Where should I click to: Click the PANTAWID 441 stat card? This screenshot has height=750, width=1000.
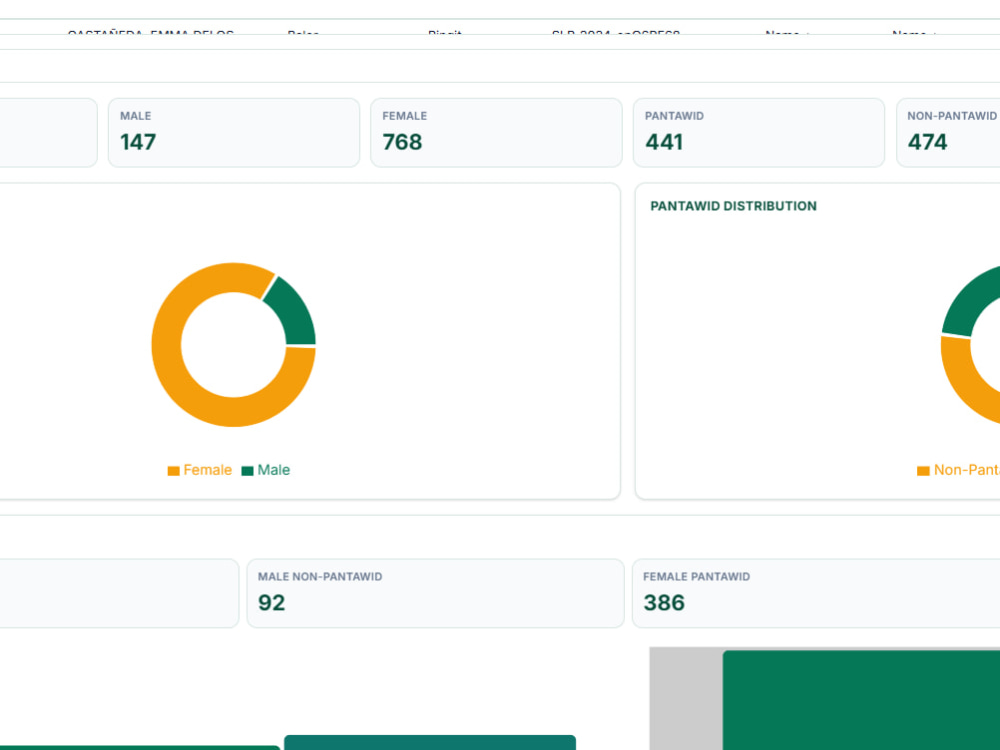pyautogui.click(x=759, y=133)
